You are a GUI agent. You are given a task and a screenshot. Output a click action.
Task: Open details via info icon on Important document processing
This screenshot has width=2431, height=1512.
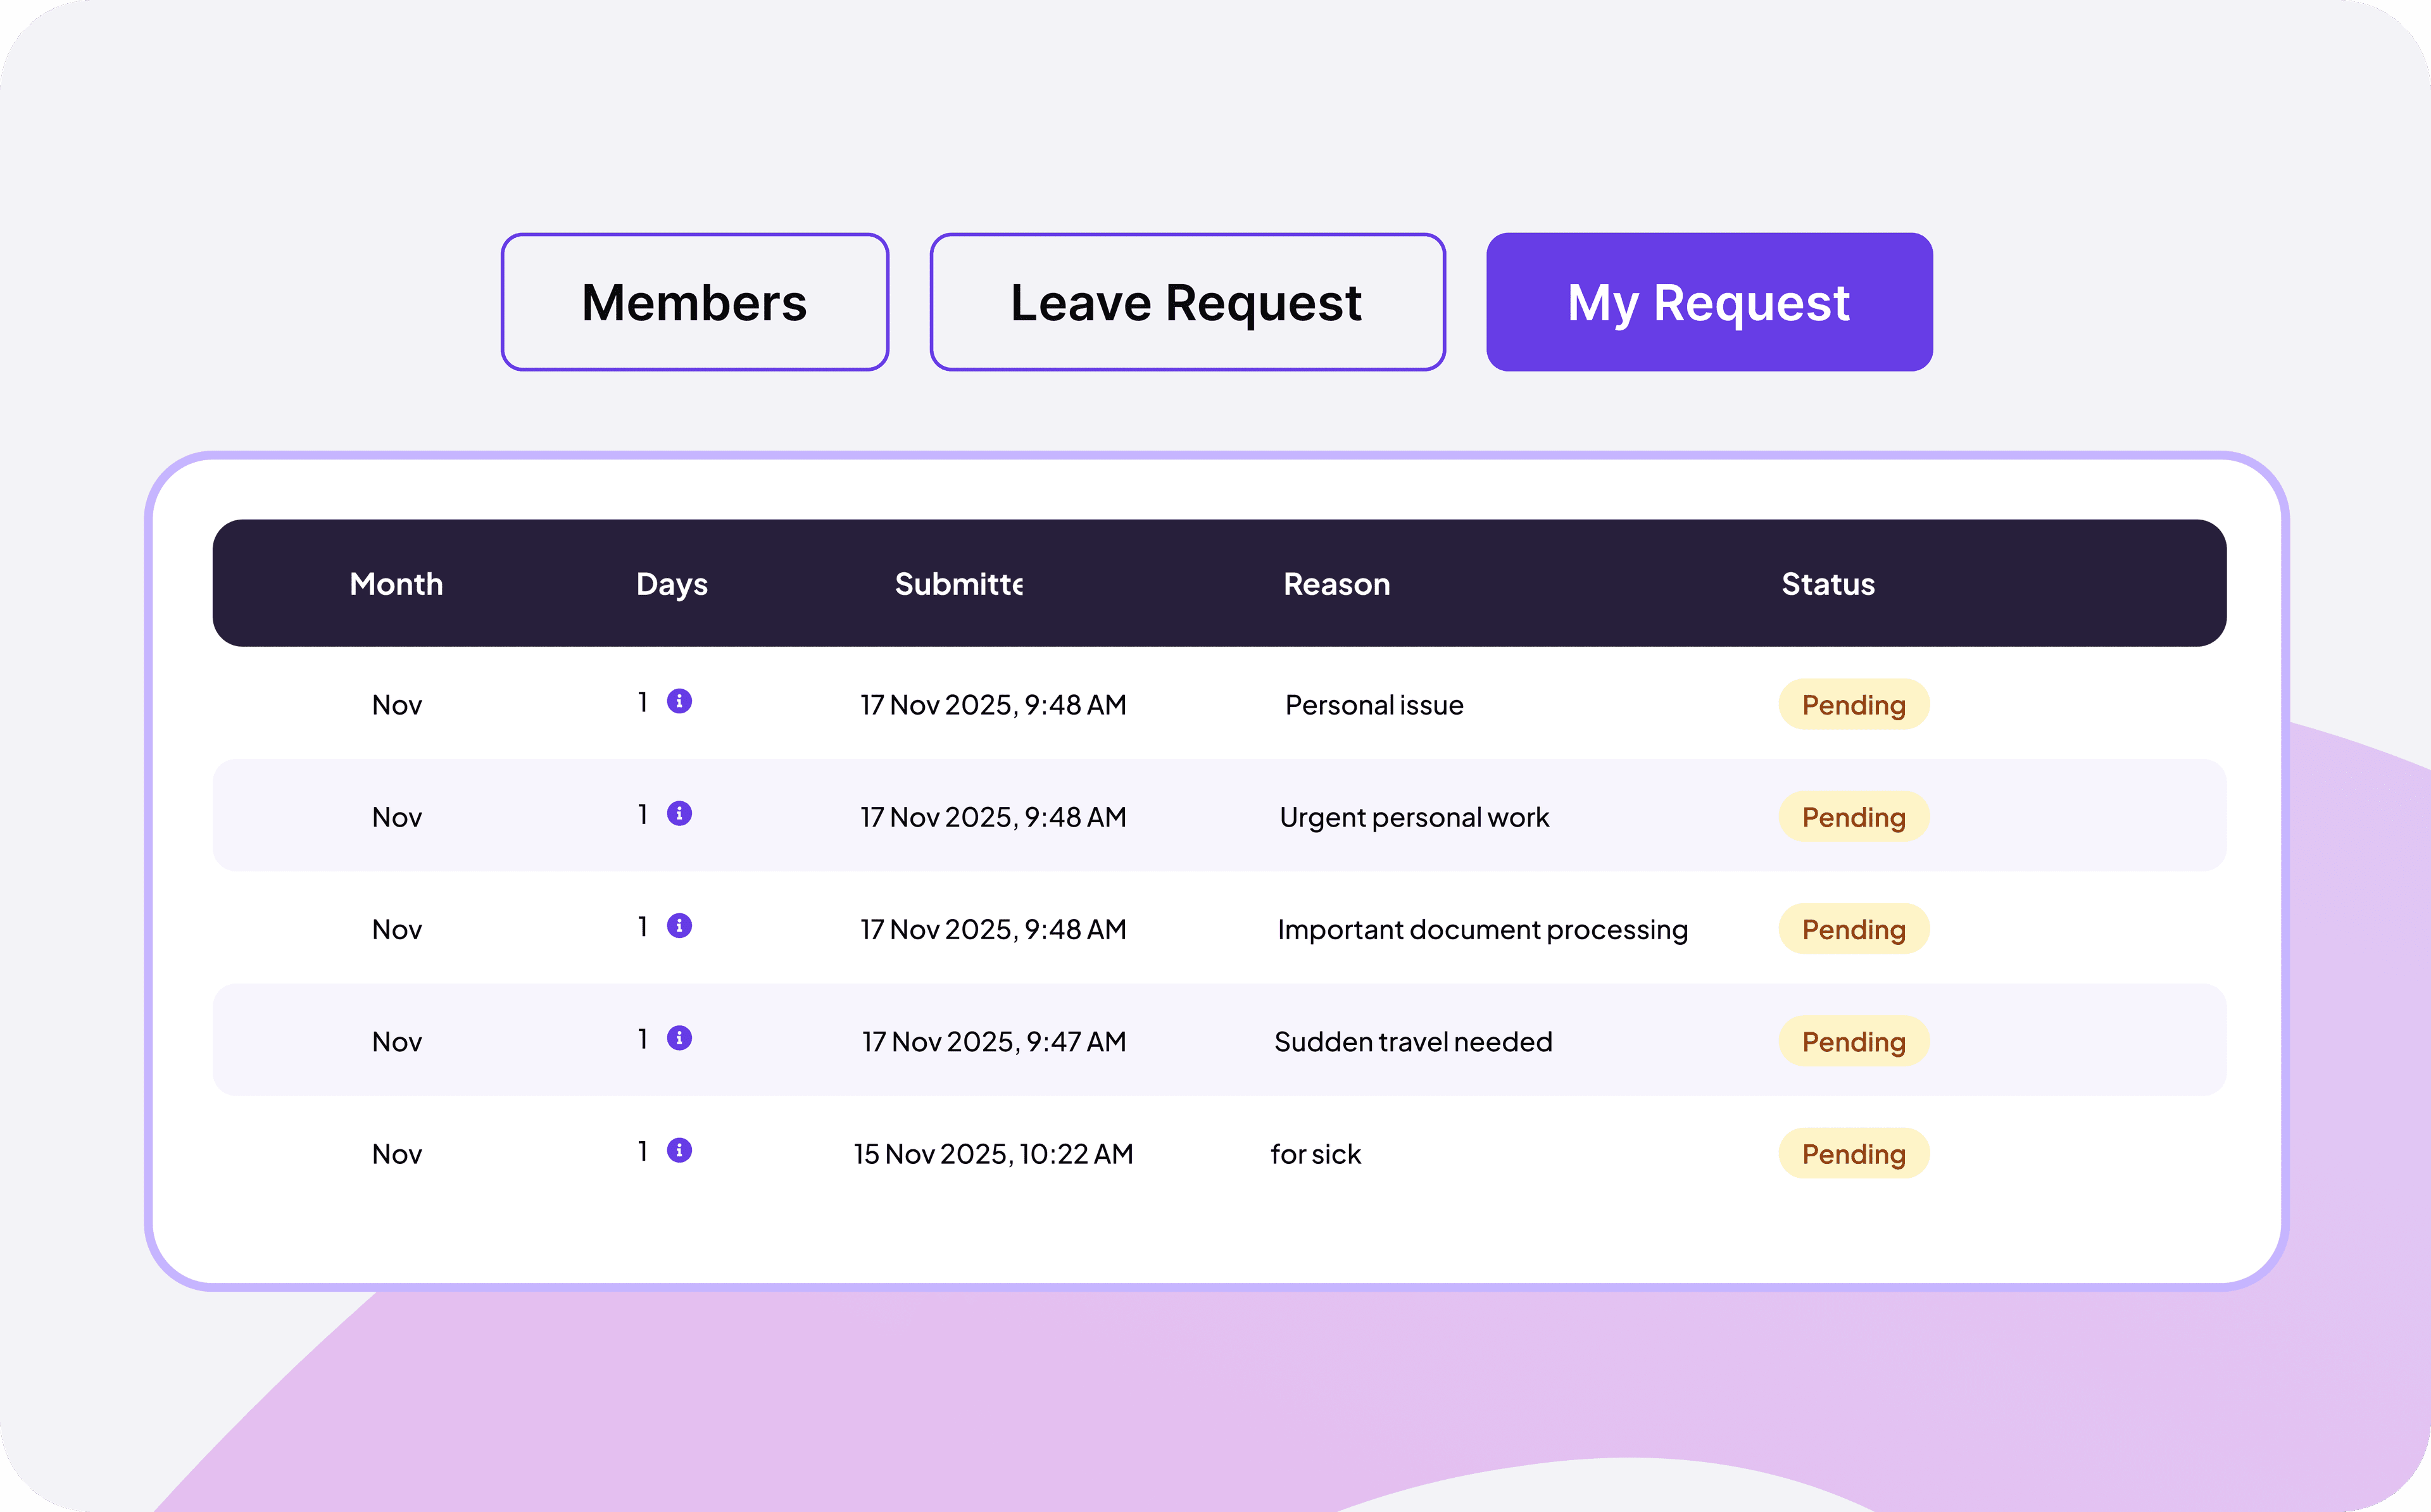679,926
